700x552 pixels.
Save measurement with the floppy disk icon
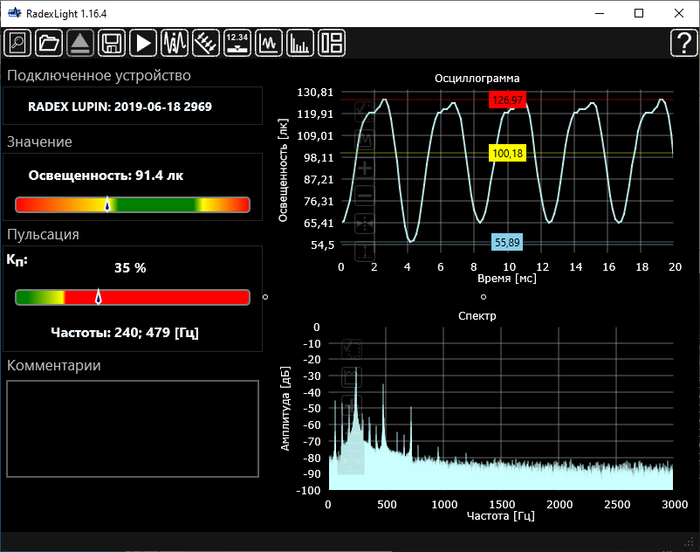tap(112, 42)
